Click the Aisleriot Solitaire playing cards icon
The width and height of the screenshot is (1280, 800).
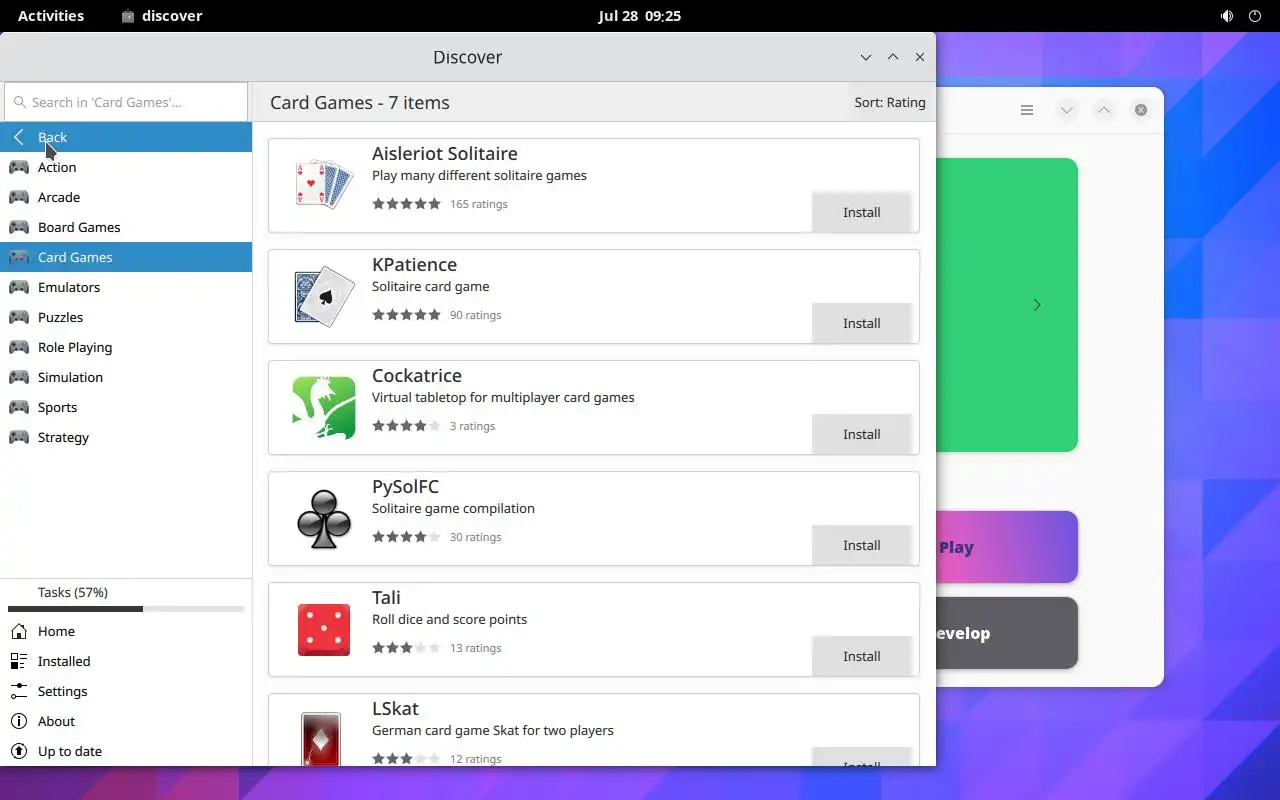[x=324, y=185]
